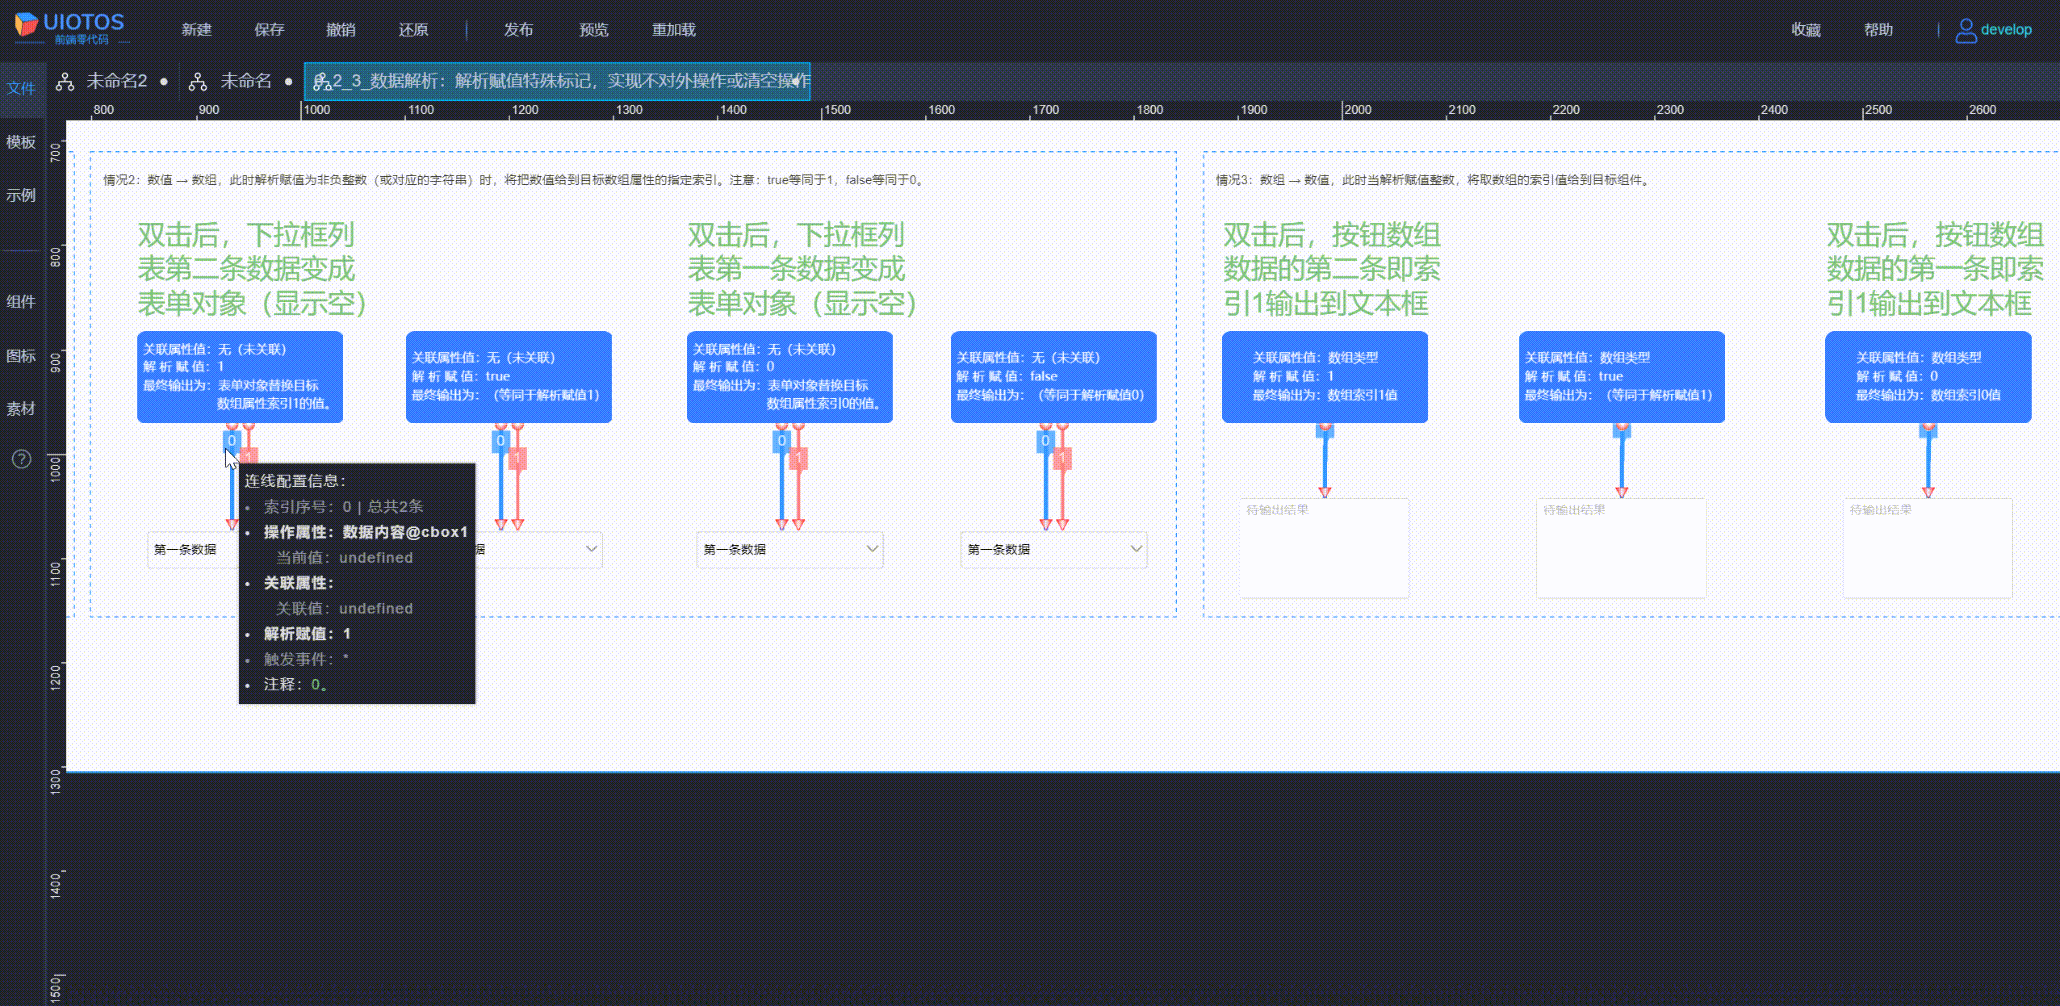Click the unsaved dot on the 未命名 tab
2060x1006 pixels.
pos(288,82)
